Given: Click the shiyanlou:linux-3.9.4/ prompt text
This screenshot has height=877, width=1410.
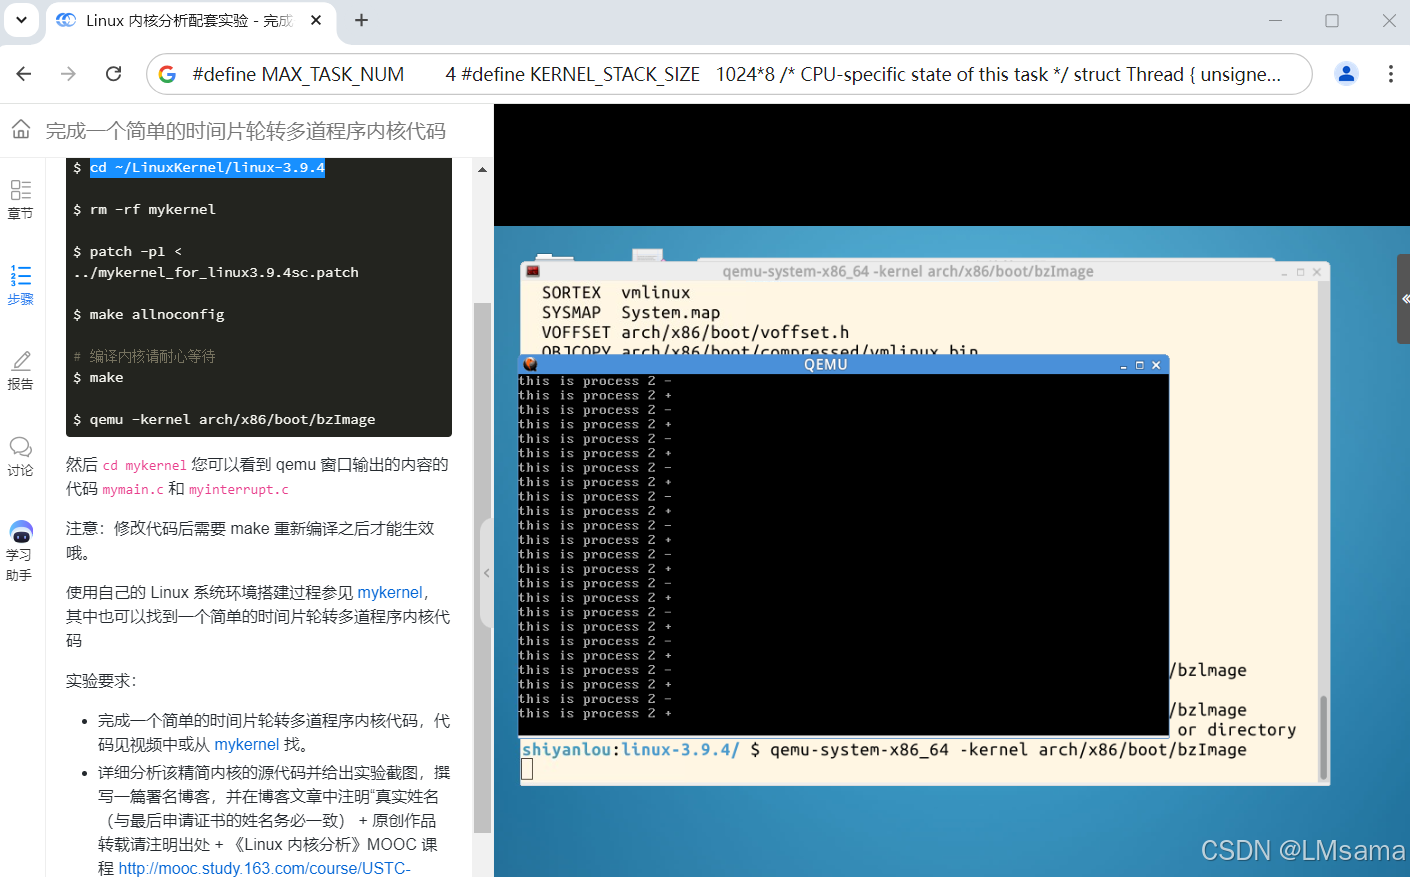Looking at the screenshot, I should (631, 749).
